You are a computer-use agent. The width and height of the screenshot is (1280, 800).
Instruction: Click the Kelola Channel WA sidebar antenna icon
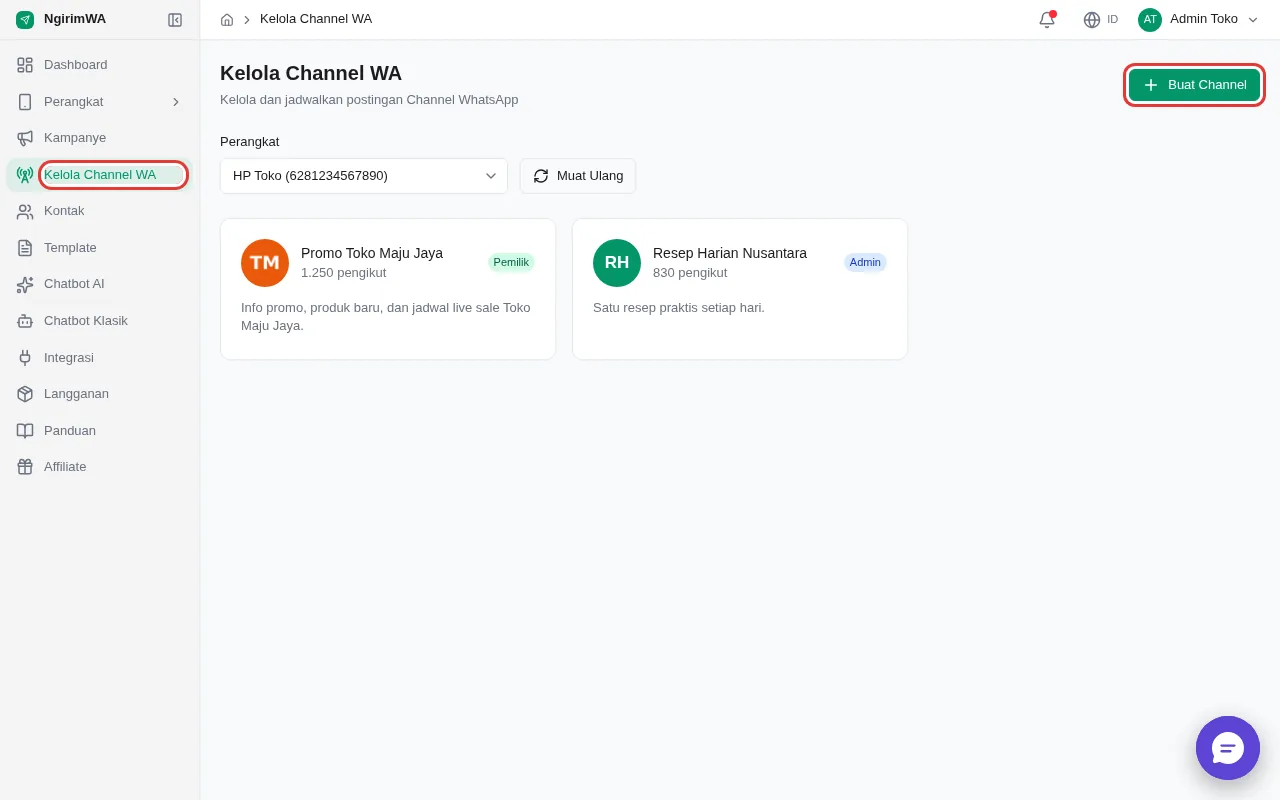pyautogui.click(x=25, y=175)
